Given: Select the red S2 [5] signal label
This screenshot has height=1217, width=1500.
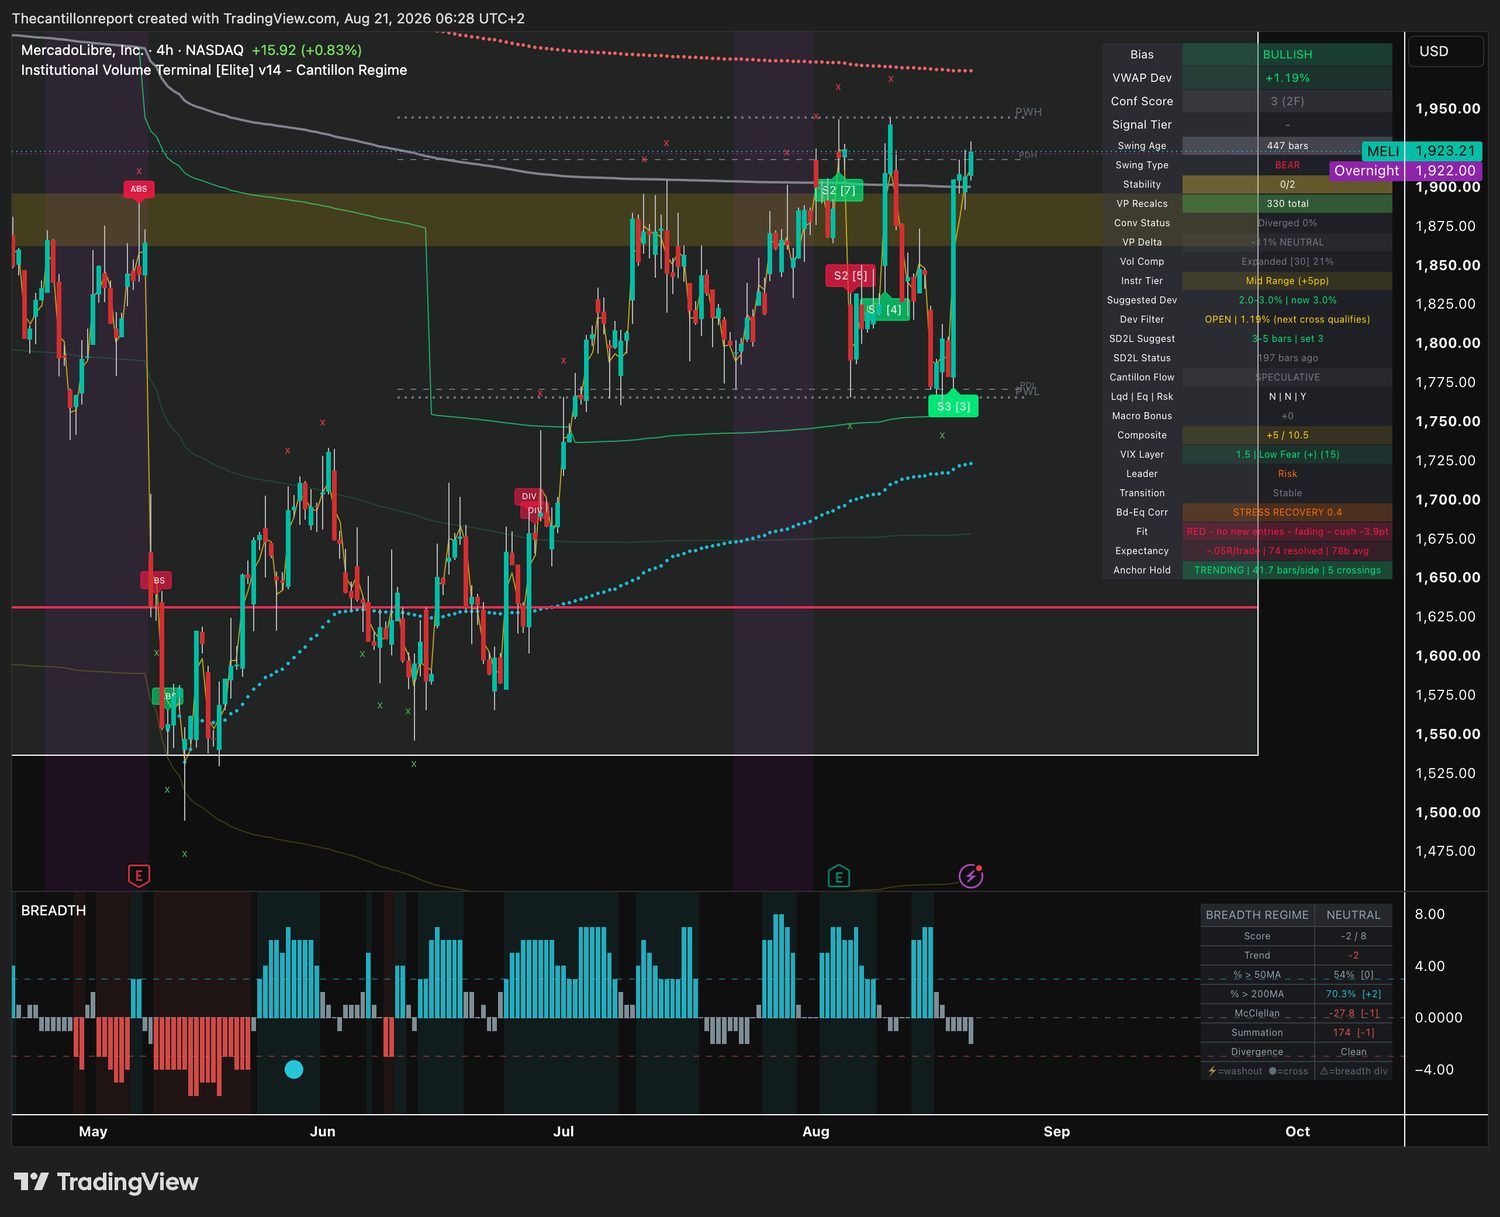Looking at the screenshot, I should point(850,275).
